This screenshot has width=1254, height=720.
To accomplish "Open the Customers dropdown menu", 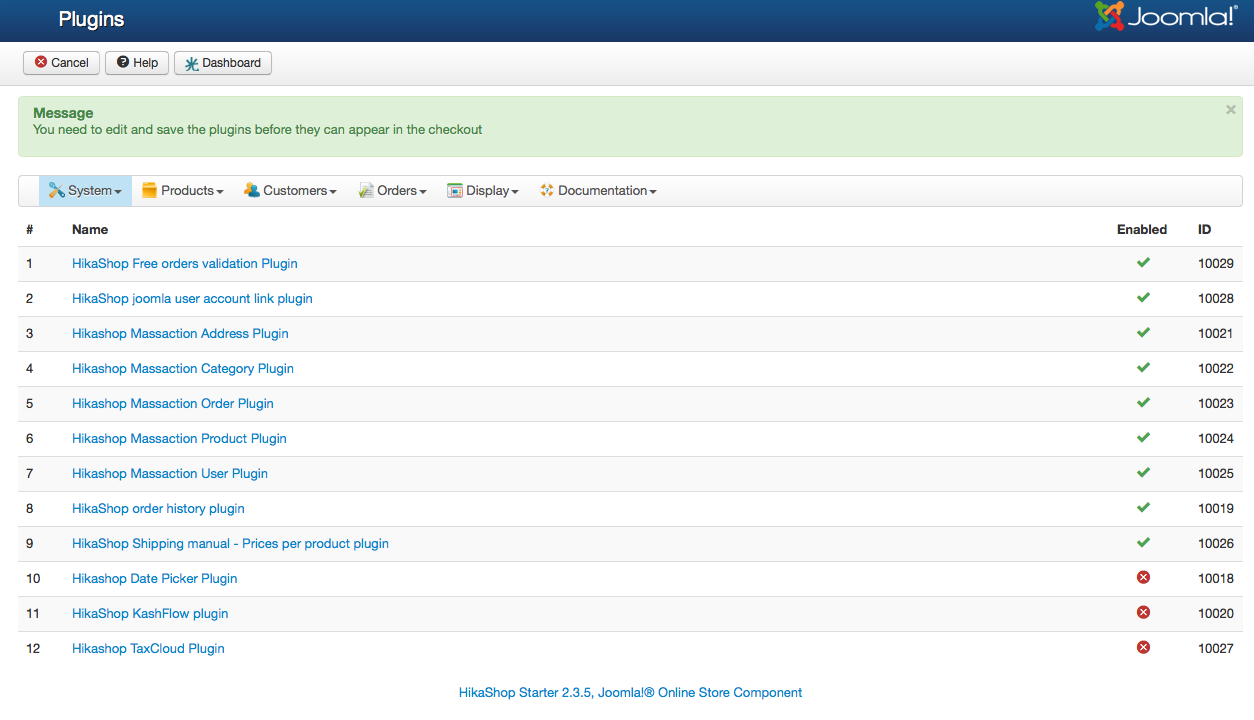I will (x=290, y=191).
